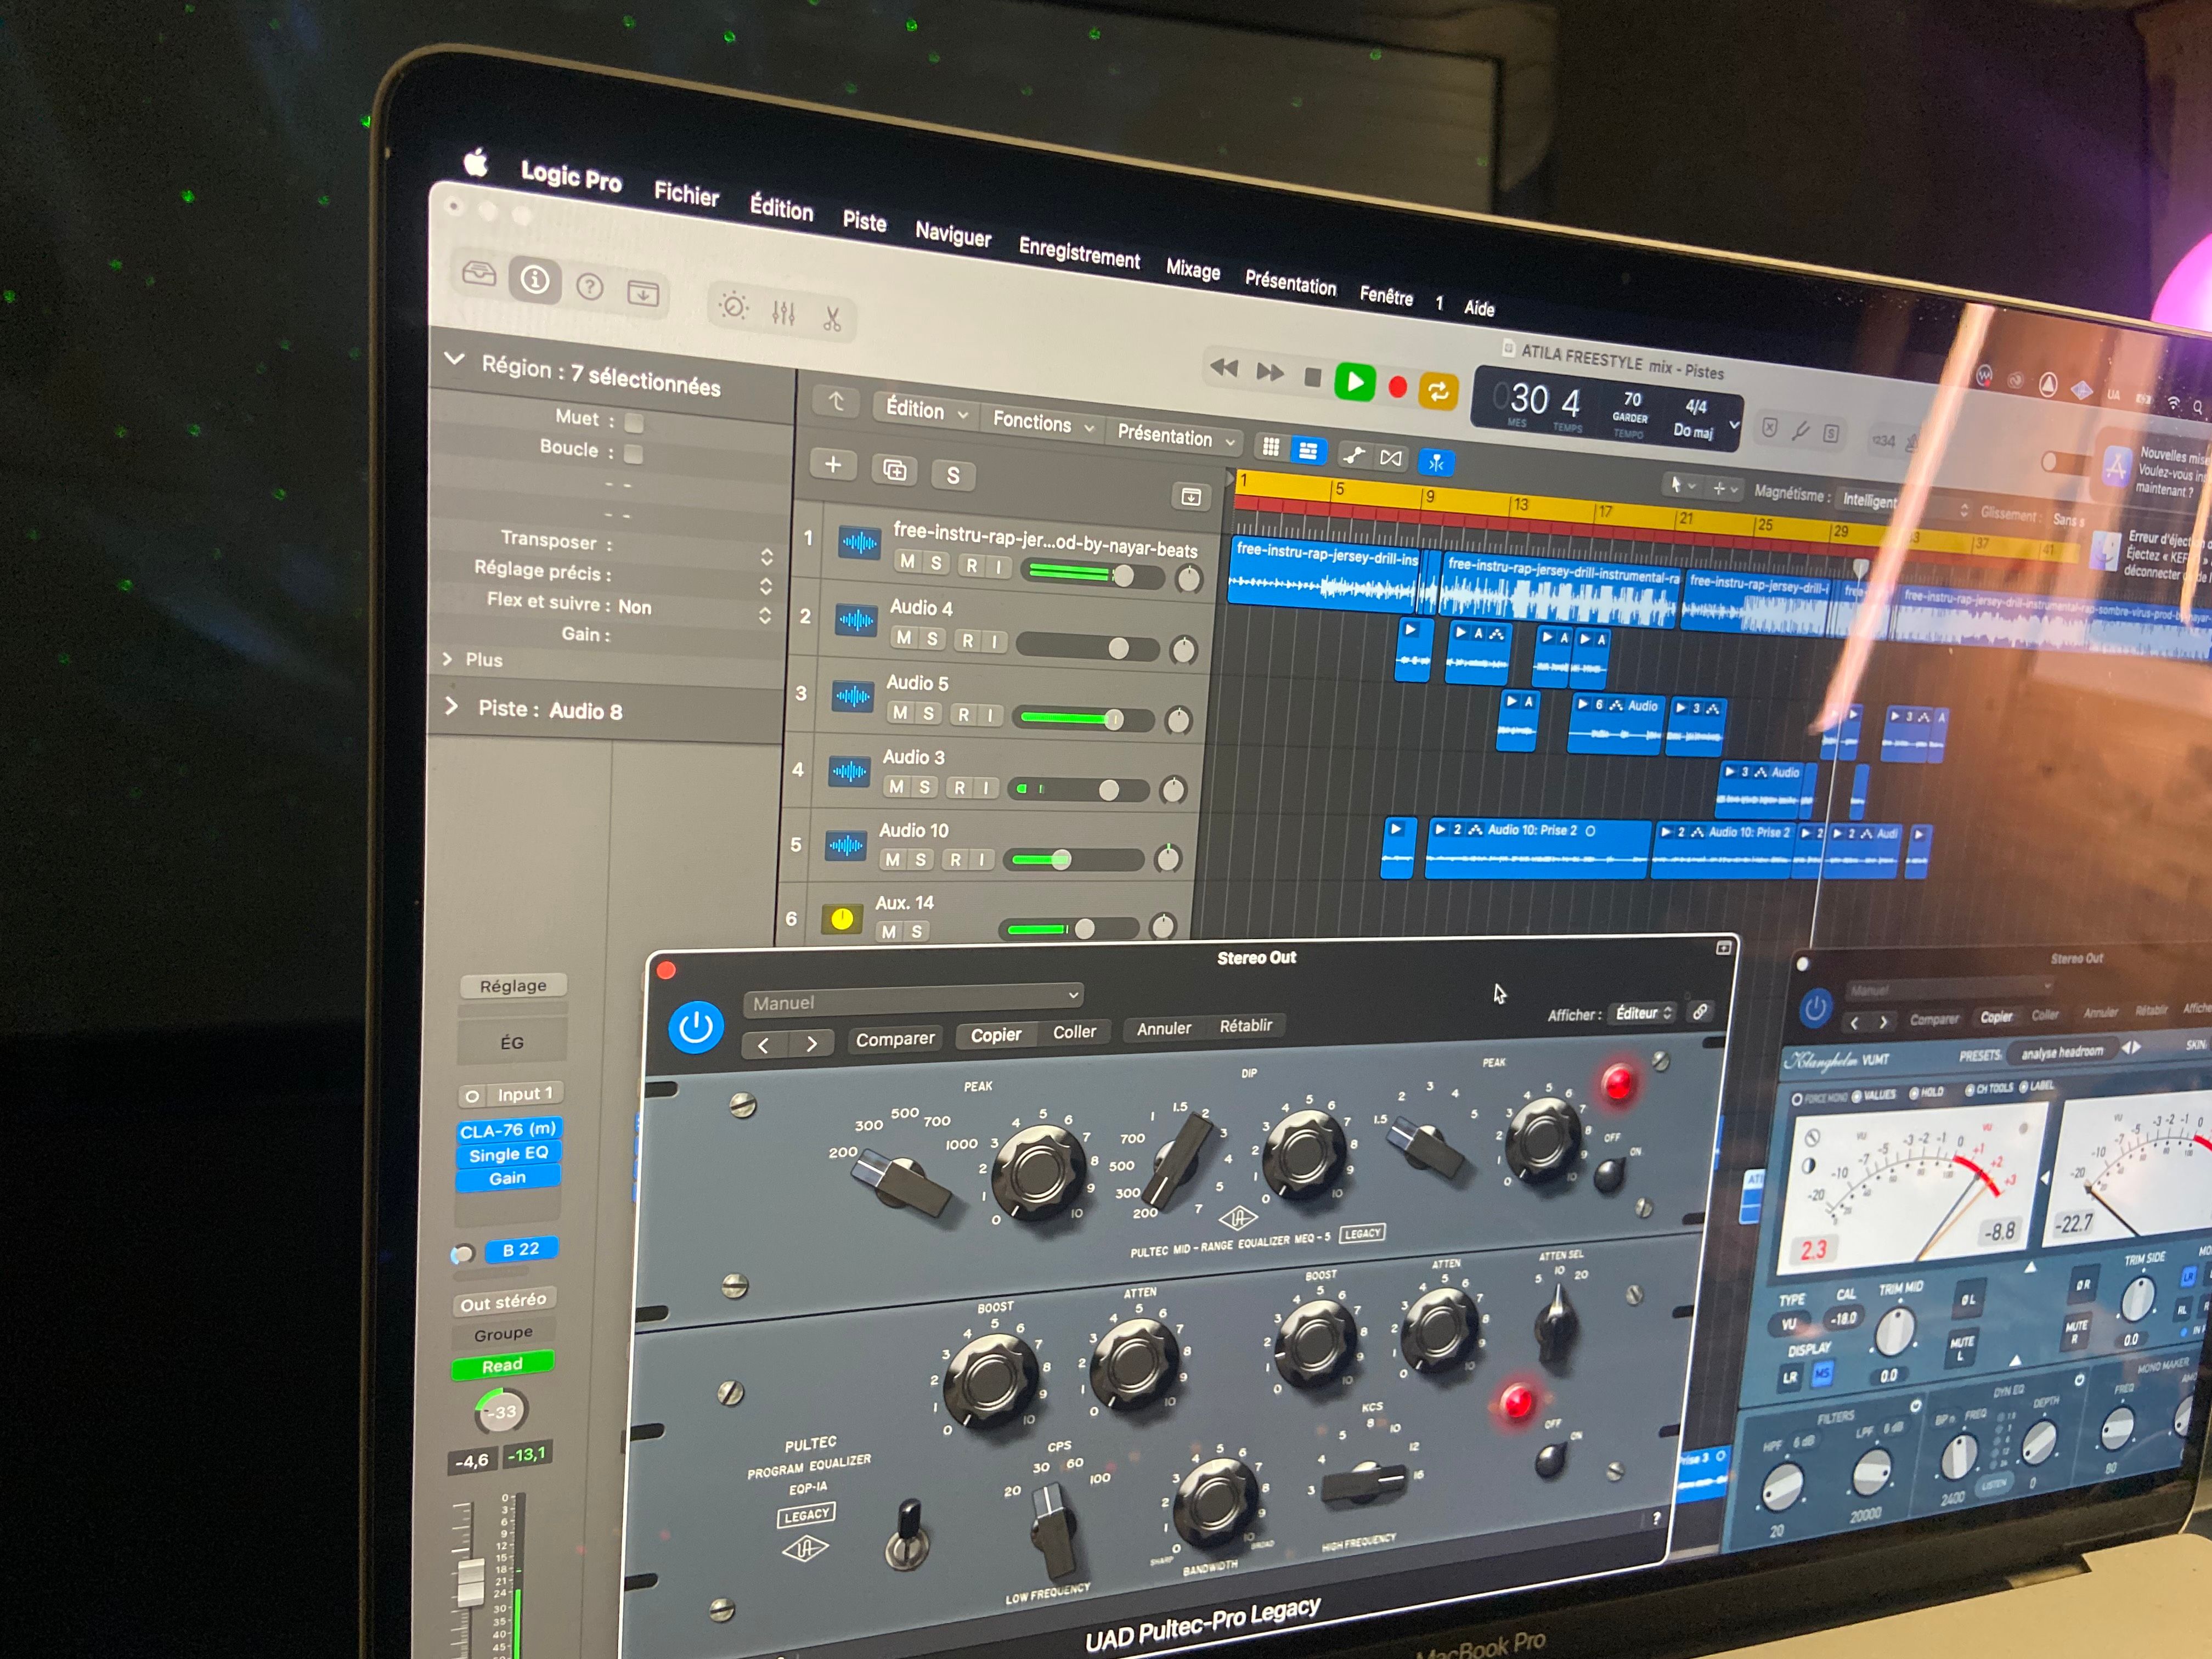Switch to grid view icon in Tracks area

(1270, 447)
